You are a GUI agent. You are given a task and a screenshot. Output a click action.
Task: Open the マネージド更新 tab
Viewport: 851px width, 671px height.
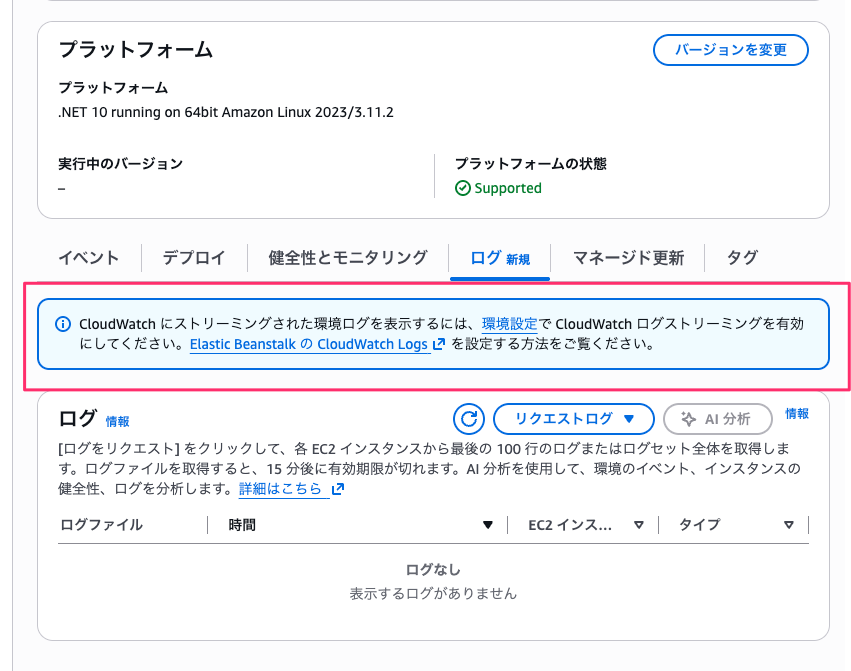coord(628,257)
